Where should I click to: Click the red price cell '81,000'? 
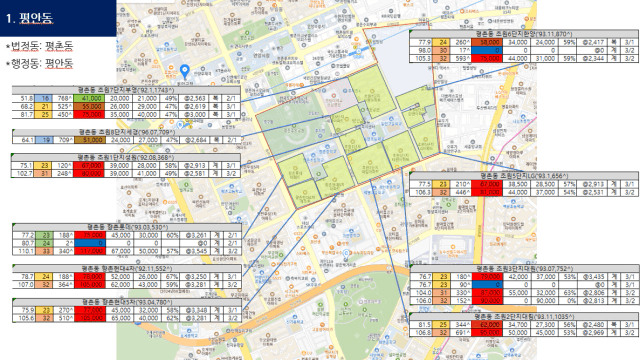[487, 192]
